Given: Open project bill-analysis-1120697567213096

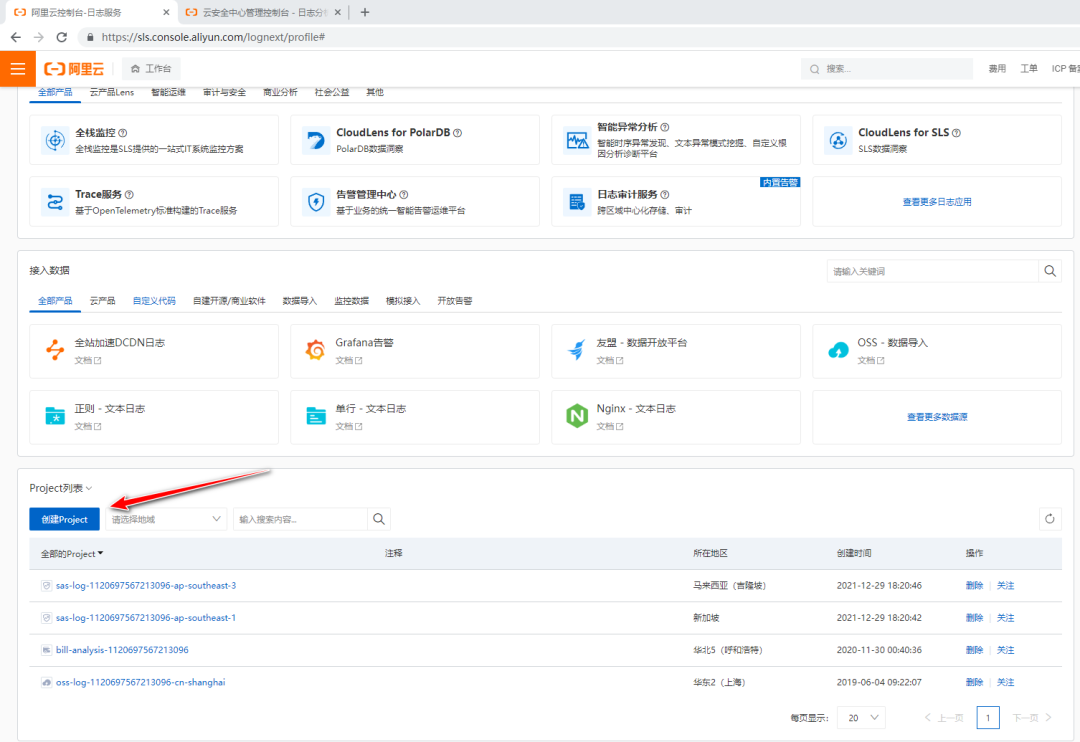Looking at the screenshot, I should pos(122,649).
